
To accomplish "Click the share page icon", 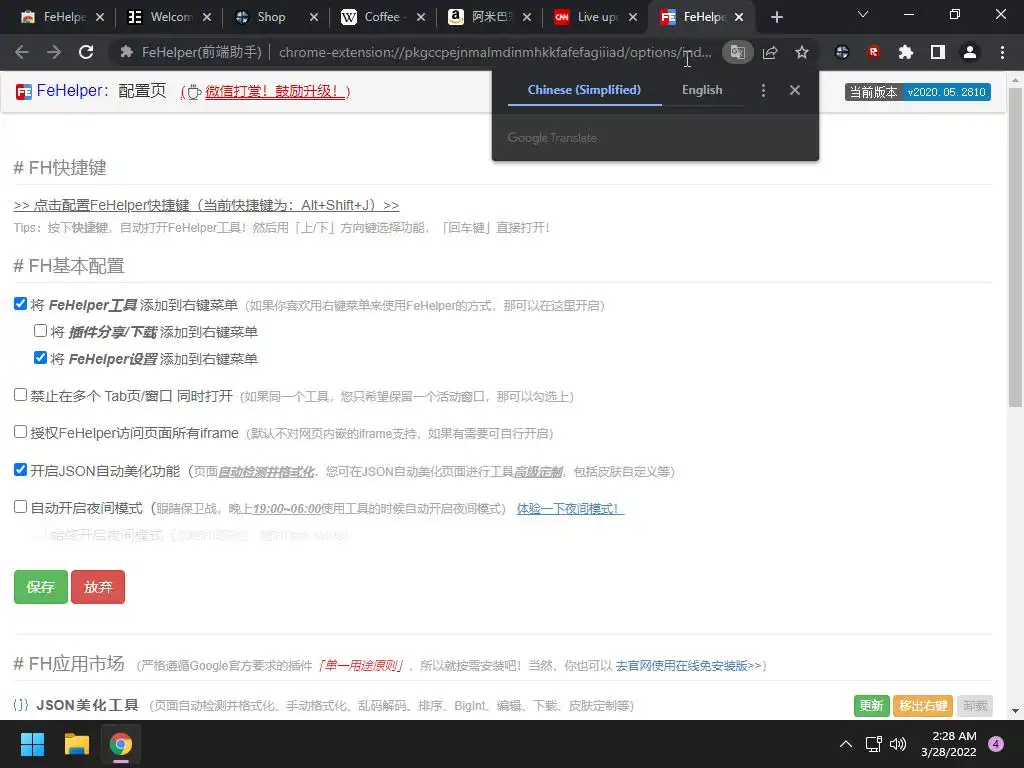I will [770, 52].
